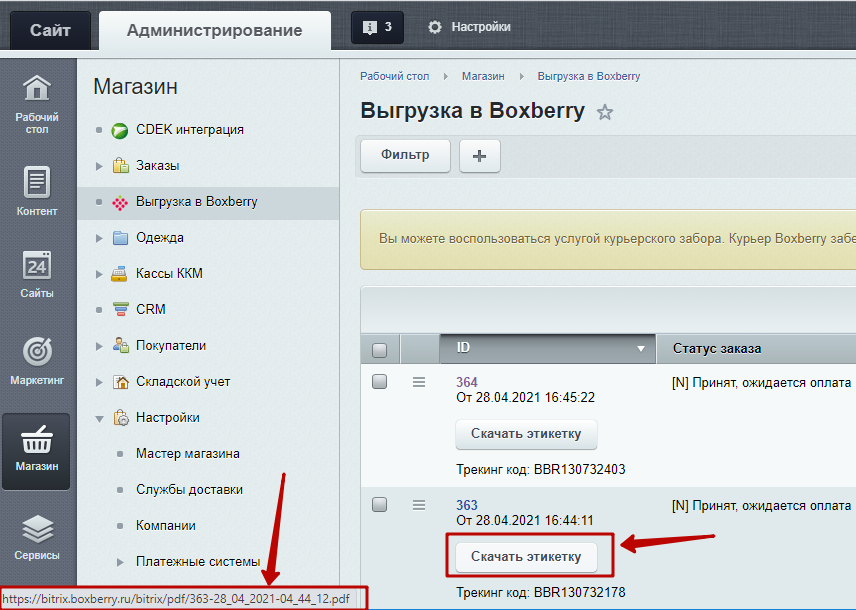Open the Контент sidebar section
This screenshot has height=610, width=856.
tap(37, 192)
